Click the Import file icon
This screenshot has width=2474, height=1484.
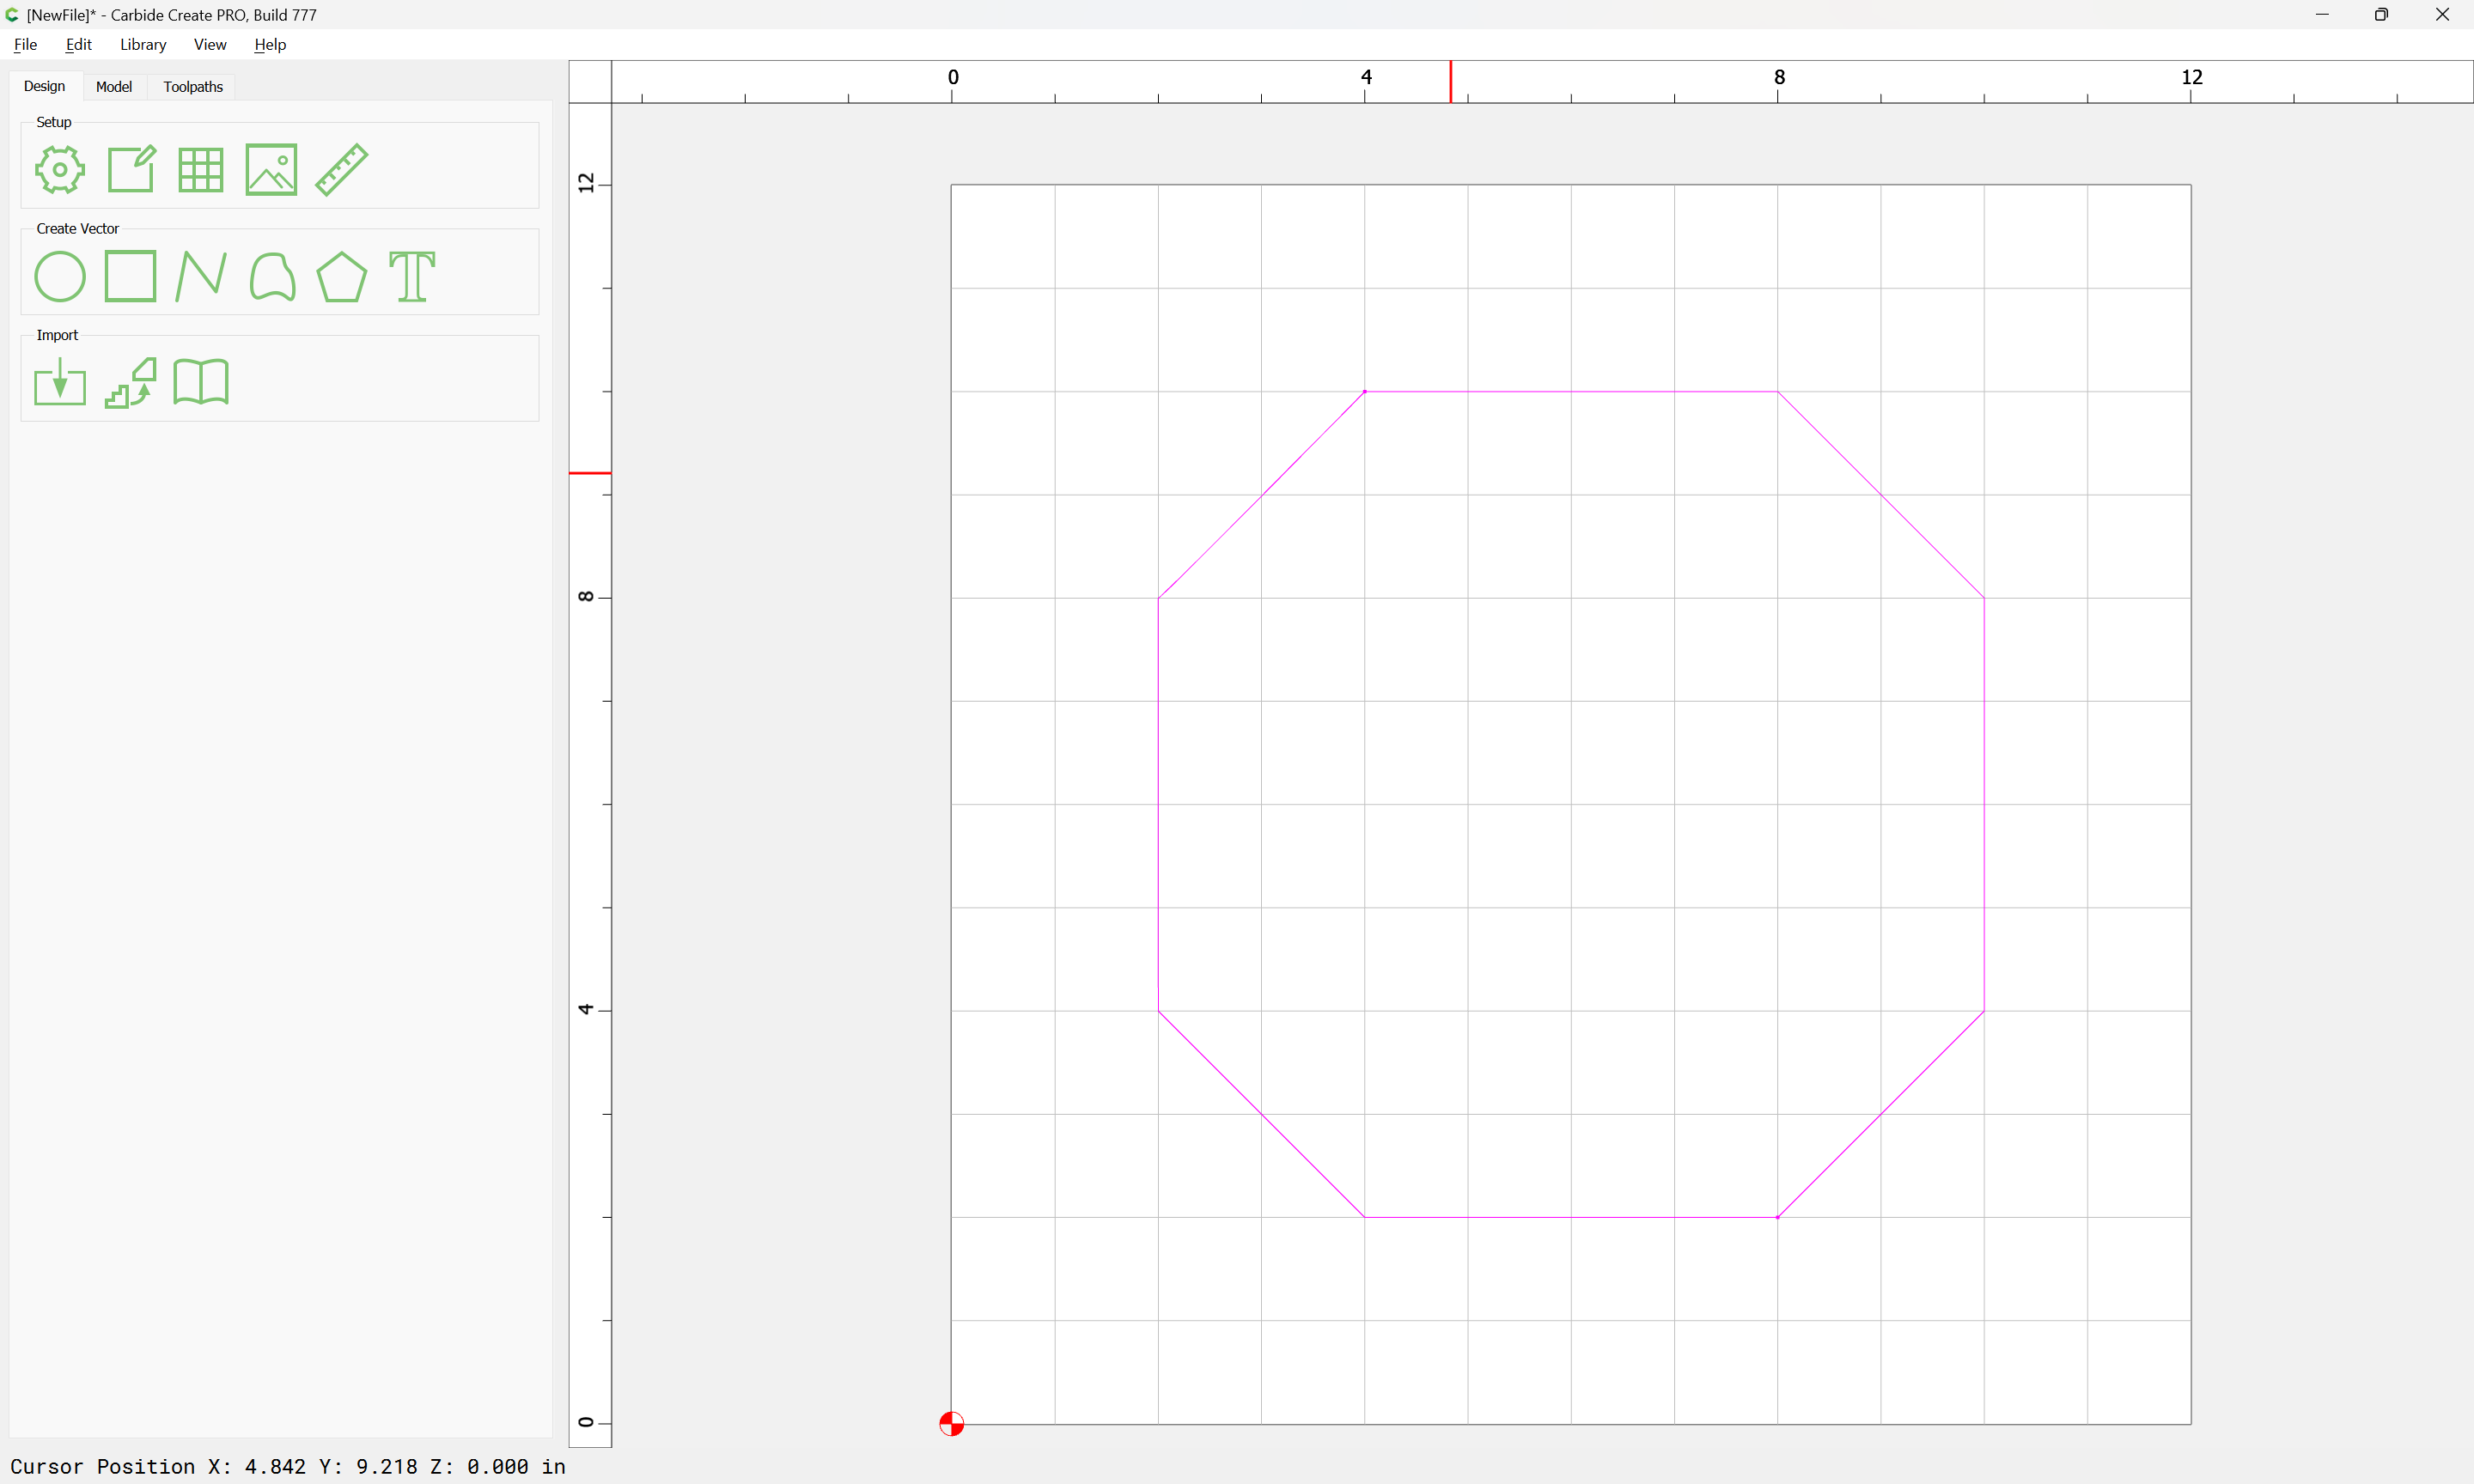point(60,382)
